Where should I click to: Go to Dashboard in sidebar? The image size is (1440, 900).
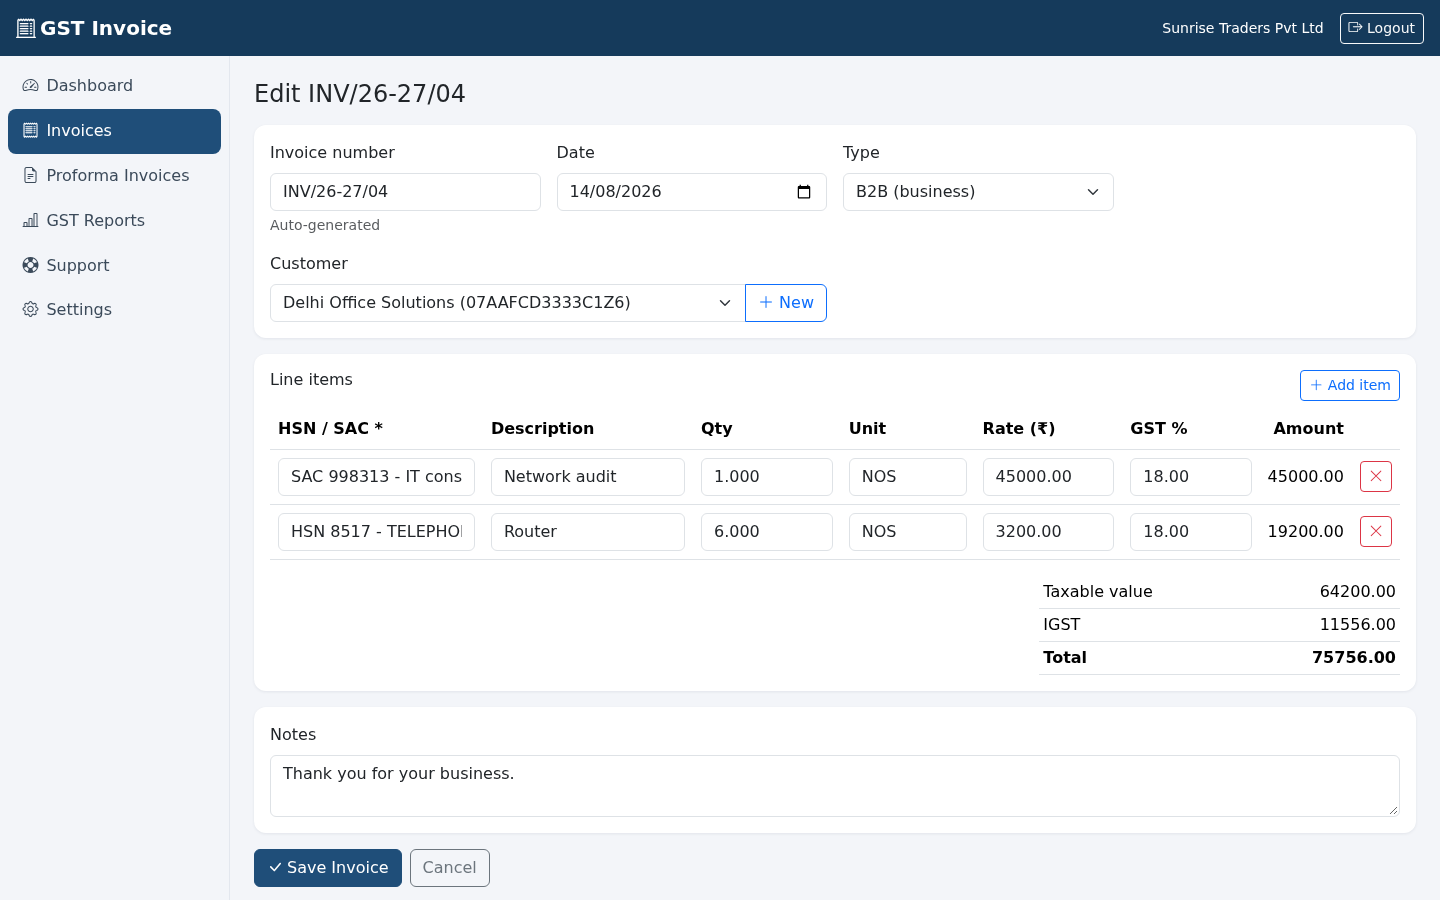[x=114, y=86]
